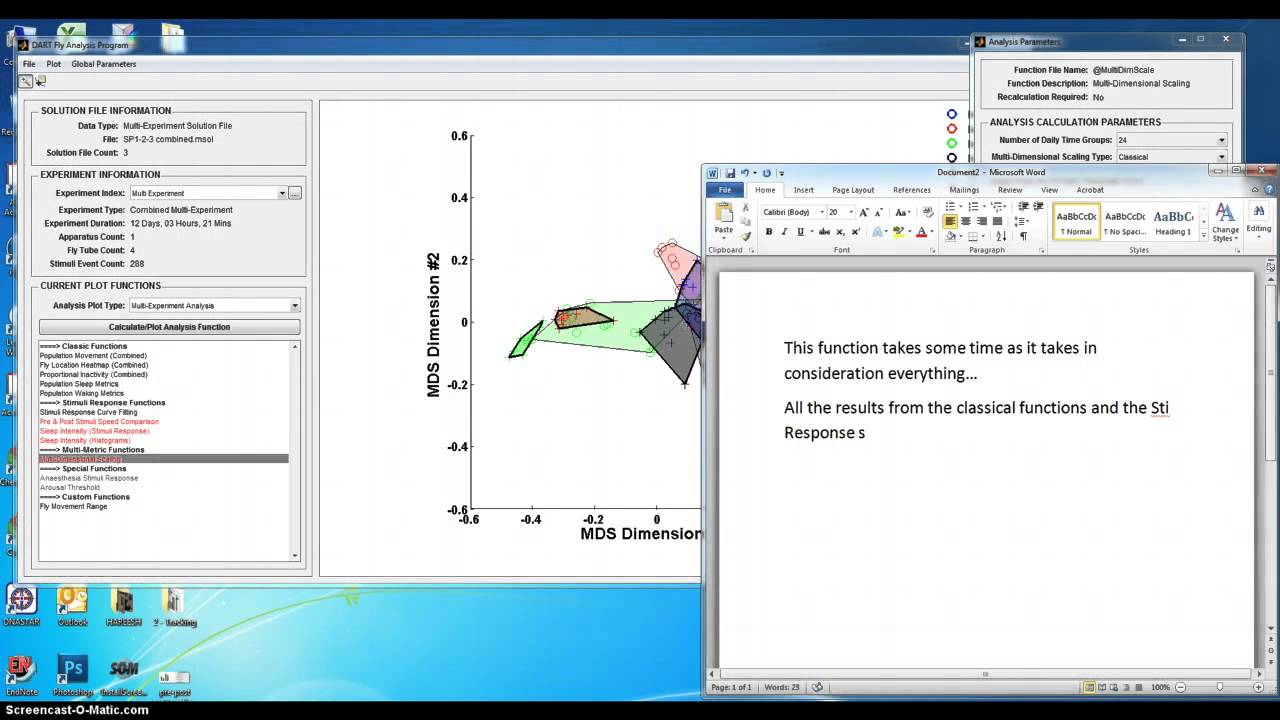Click the Increase Indent icon
Viewport: 1280px width, 720px height.
1038,207
